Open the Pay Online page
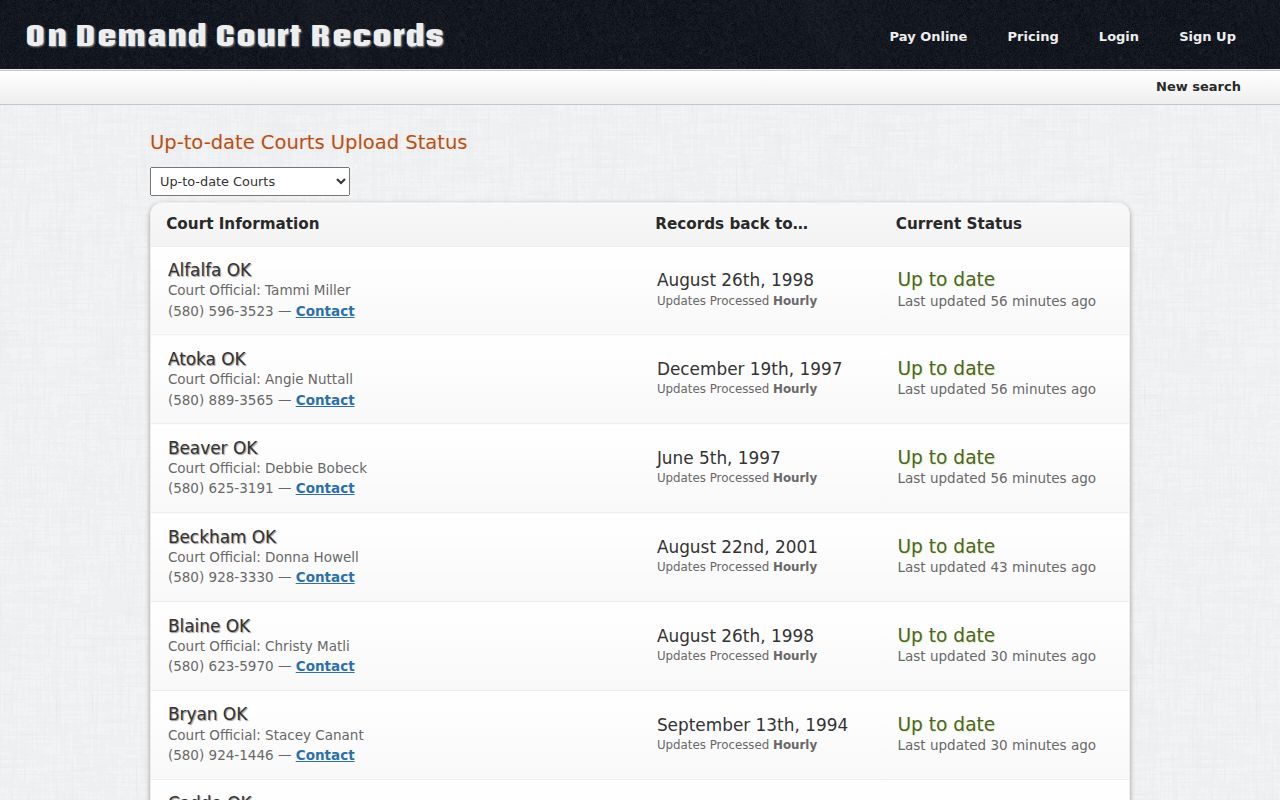Image resolution: width=1280 pixels, height=800 pixels. (928, 36)
